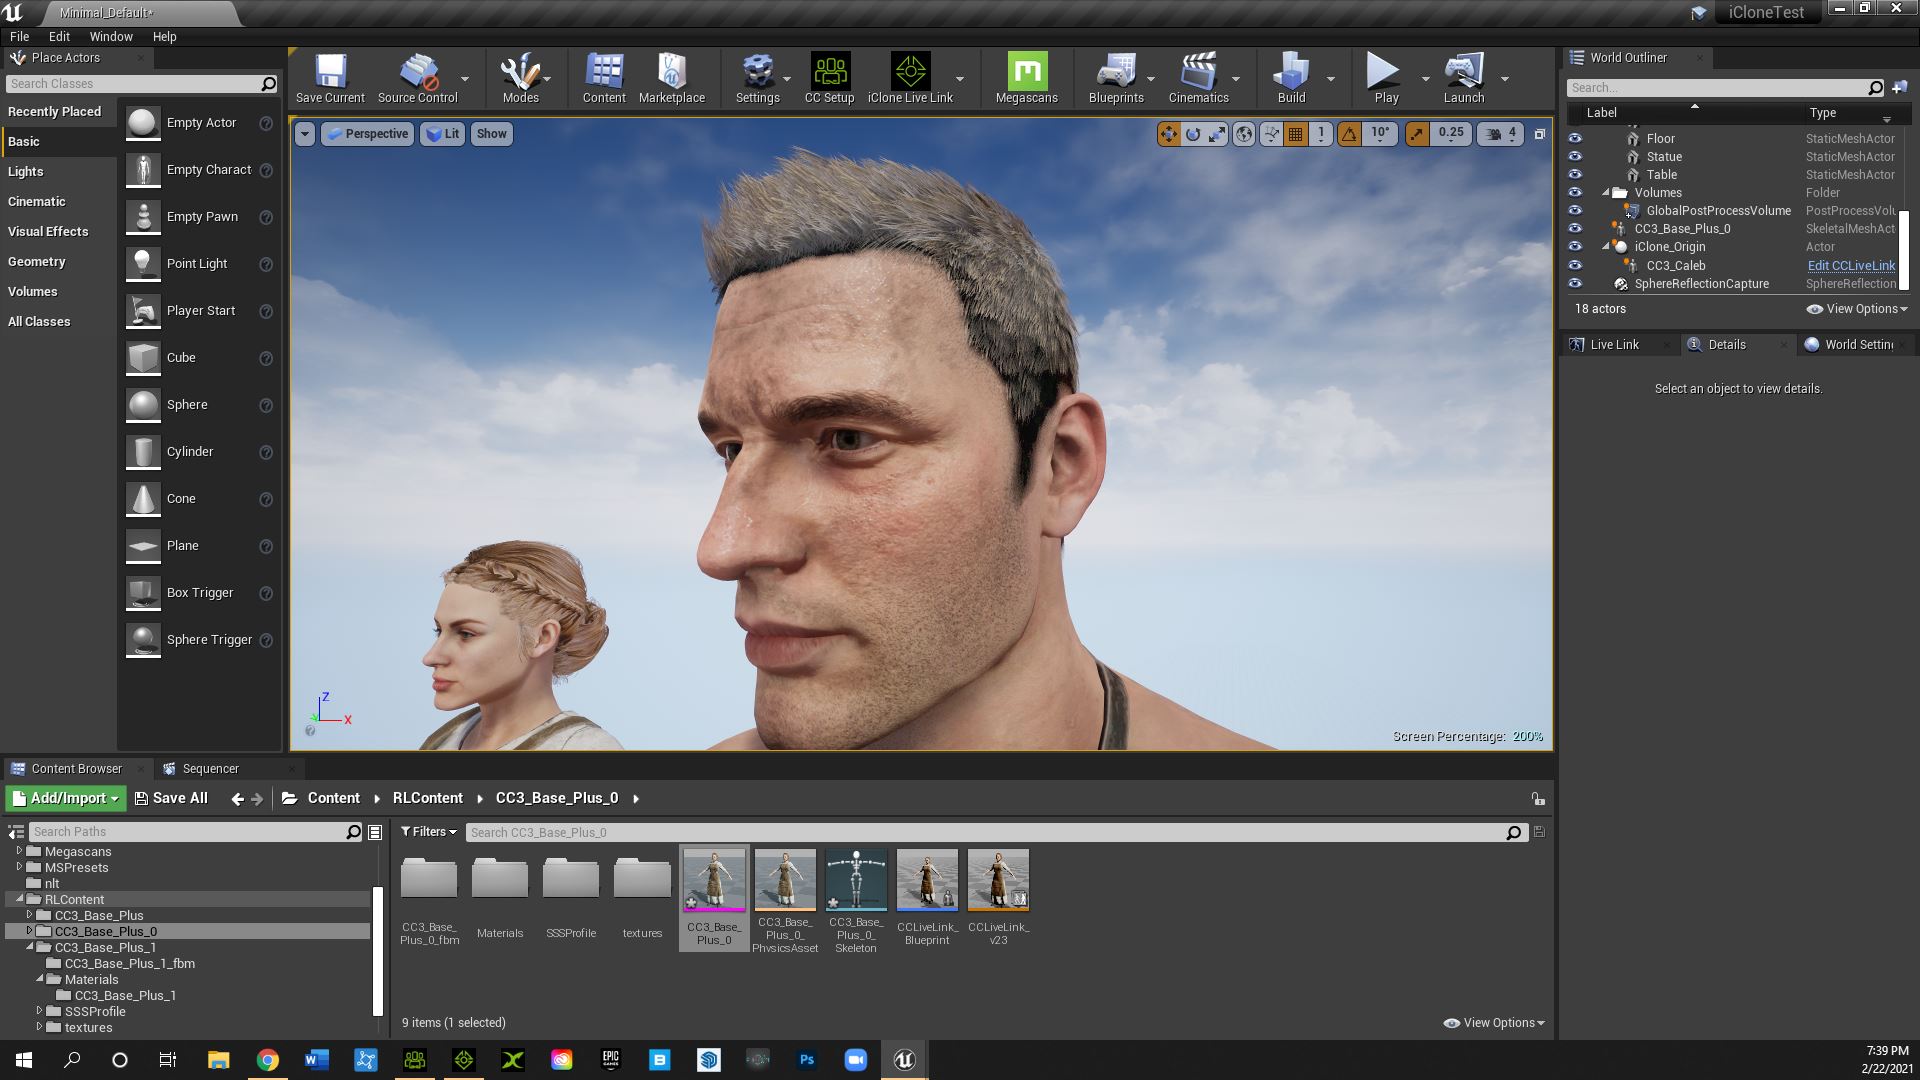Viewport: 1920px width, 1080px height.
Task: Open the Help menu
Action: point(164,36)
